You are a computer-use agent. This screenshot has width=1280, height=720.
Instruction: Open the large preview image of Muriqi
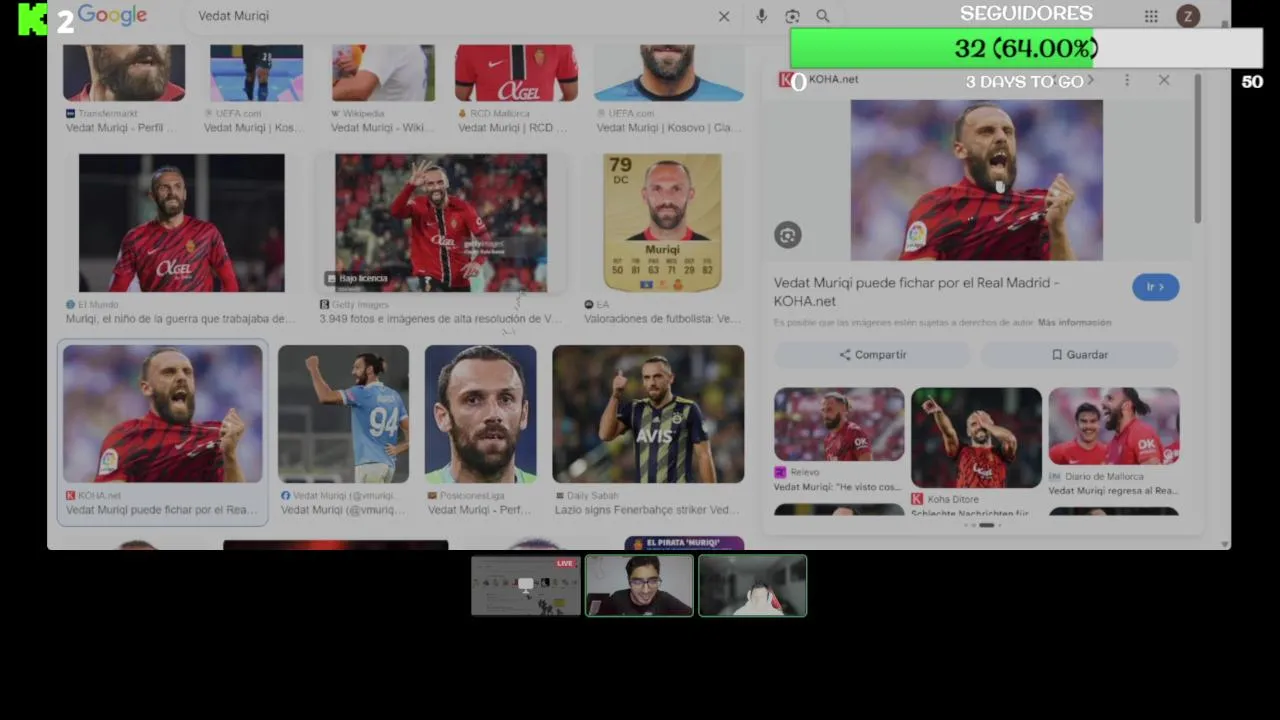point(977,180)
